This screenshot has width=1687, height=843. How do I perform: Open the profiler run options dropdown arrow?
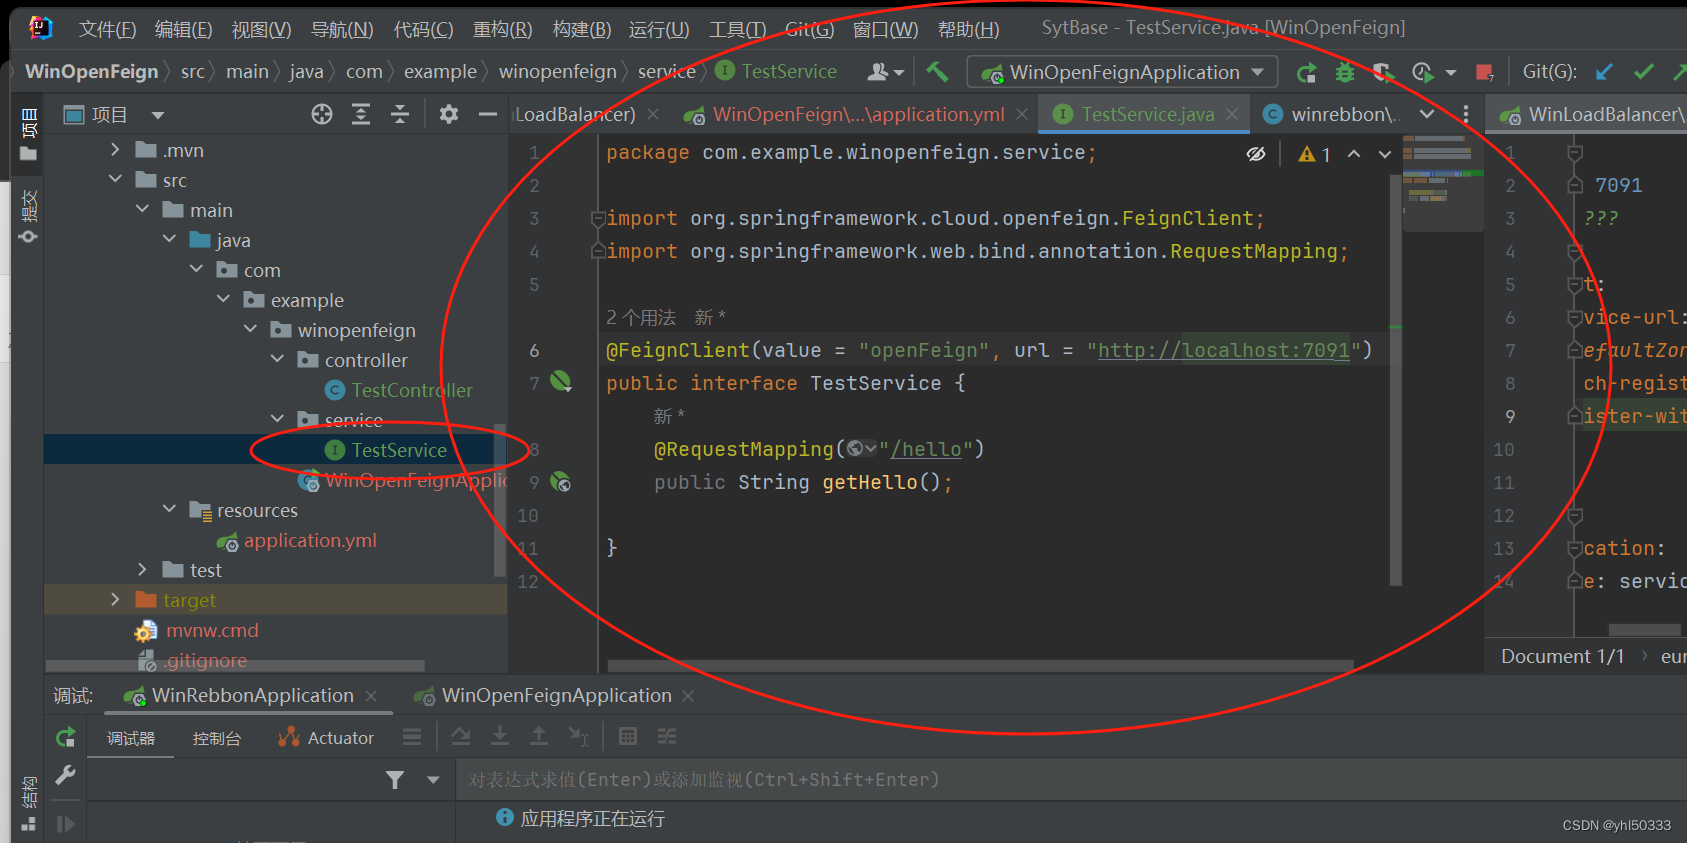tap(1451, 72)
